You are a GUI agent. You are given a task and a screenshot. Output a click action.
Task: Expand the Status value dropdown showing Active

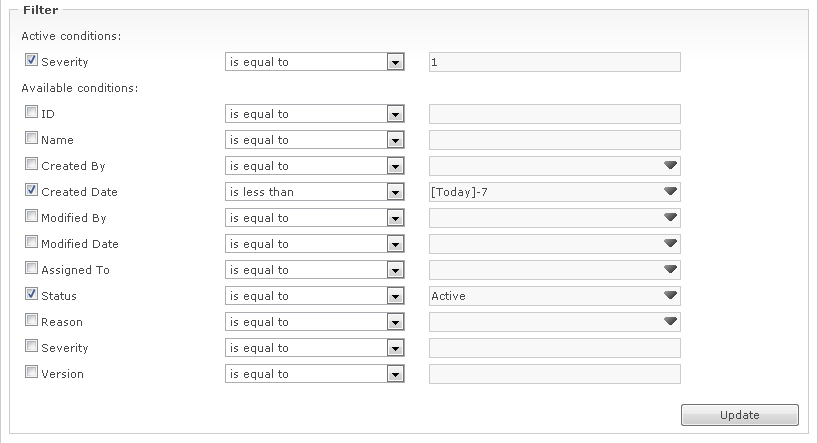coord(670,296)
